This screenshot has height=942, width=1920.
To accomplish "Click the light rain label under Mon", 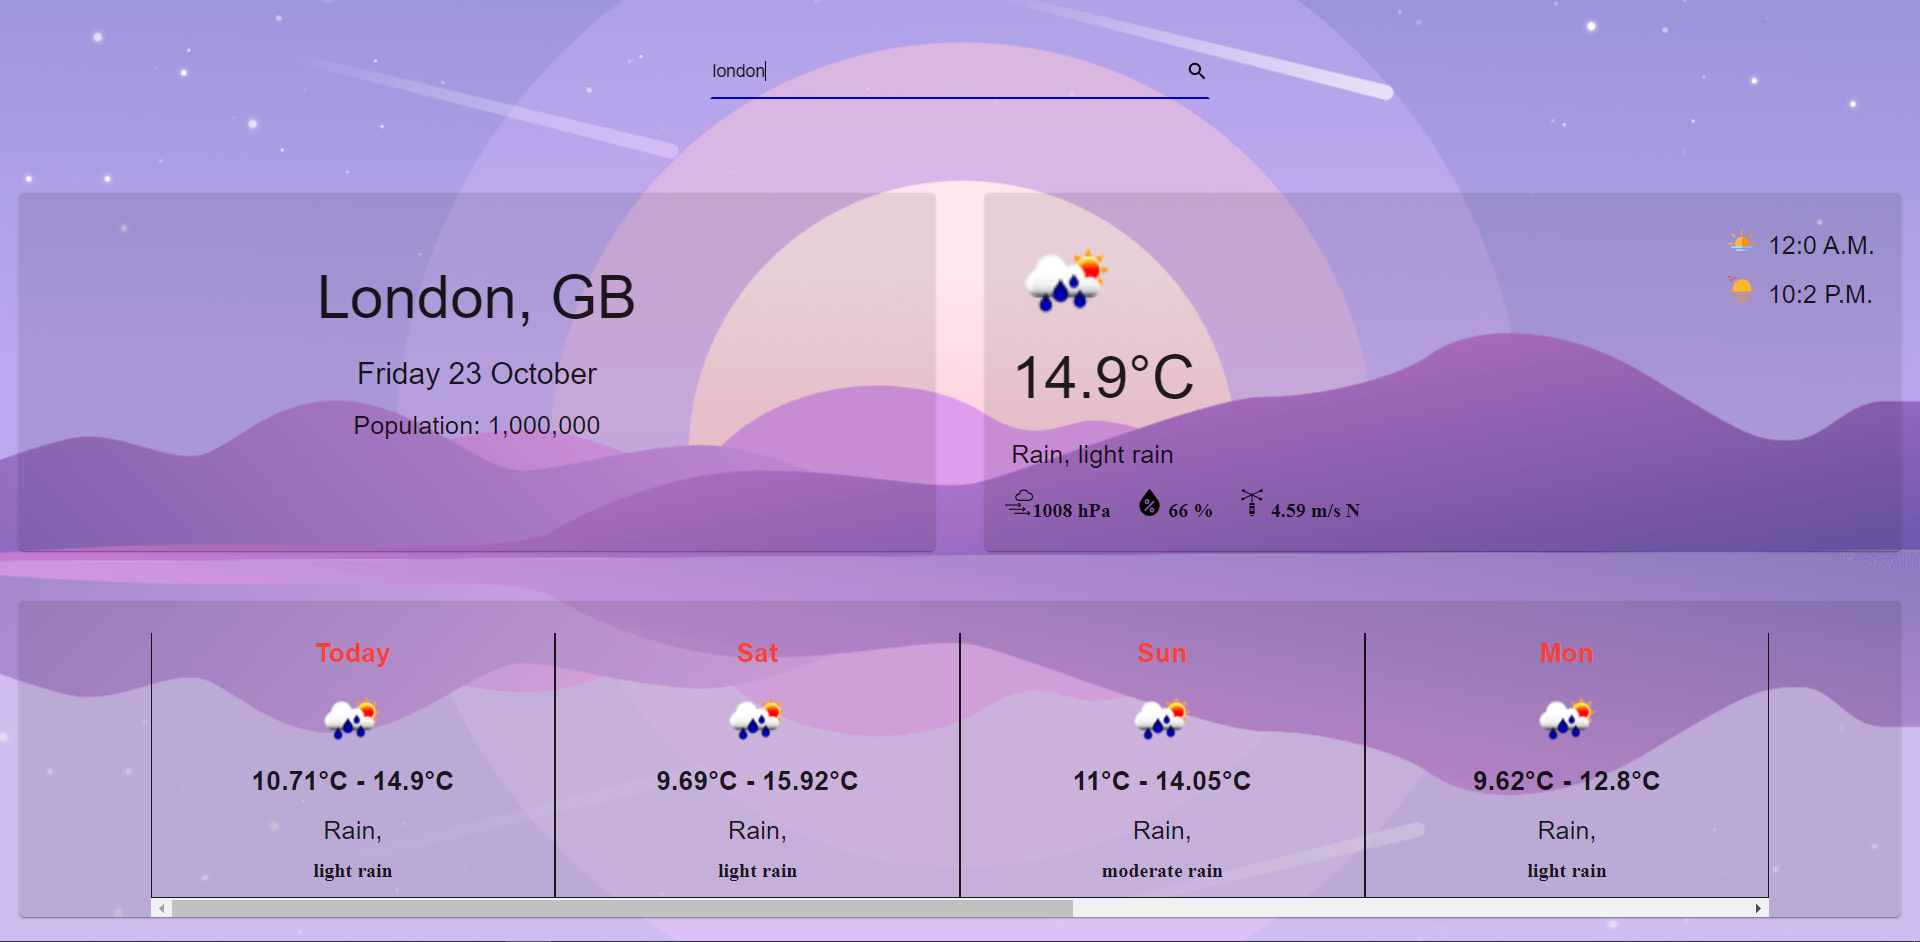I will (1567, 871).
